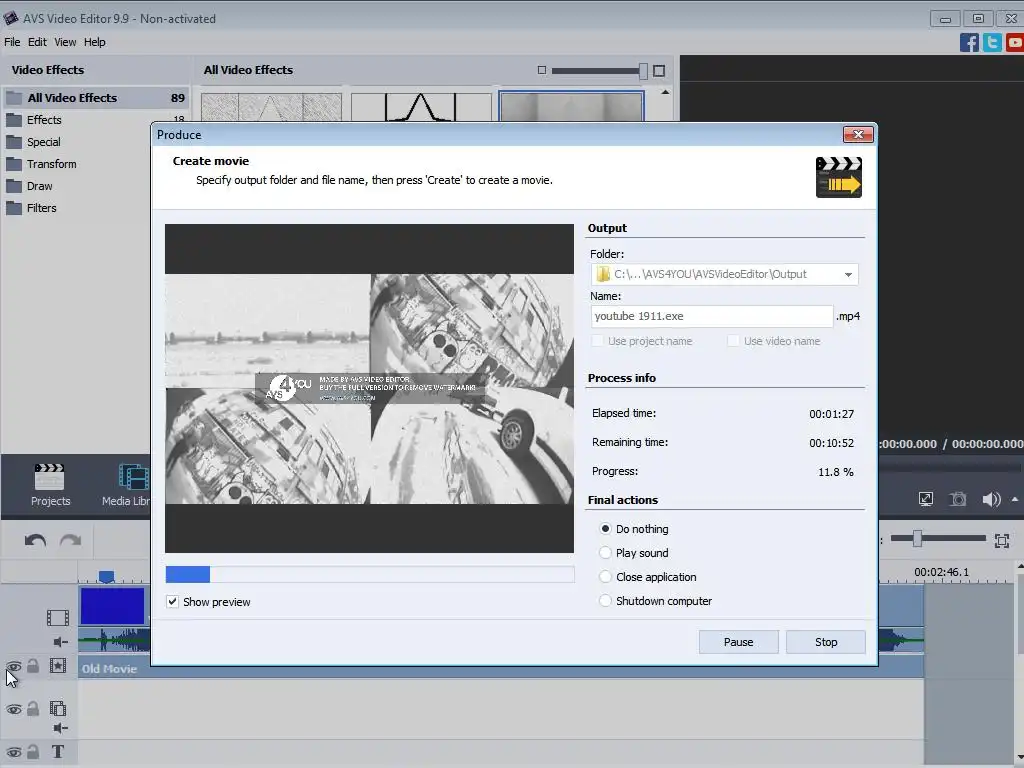This screenshot has width=1024, height=768.
Task: Select All Video Effects category
Action: coord(96,98)
